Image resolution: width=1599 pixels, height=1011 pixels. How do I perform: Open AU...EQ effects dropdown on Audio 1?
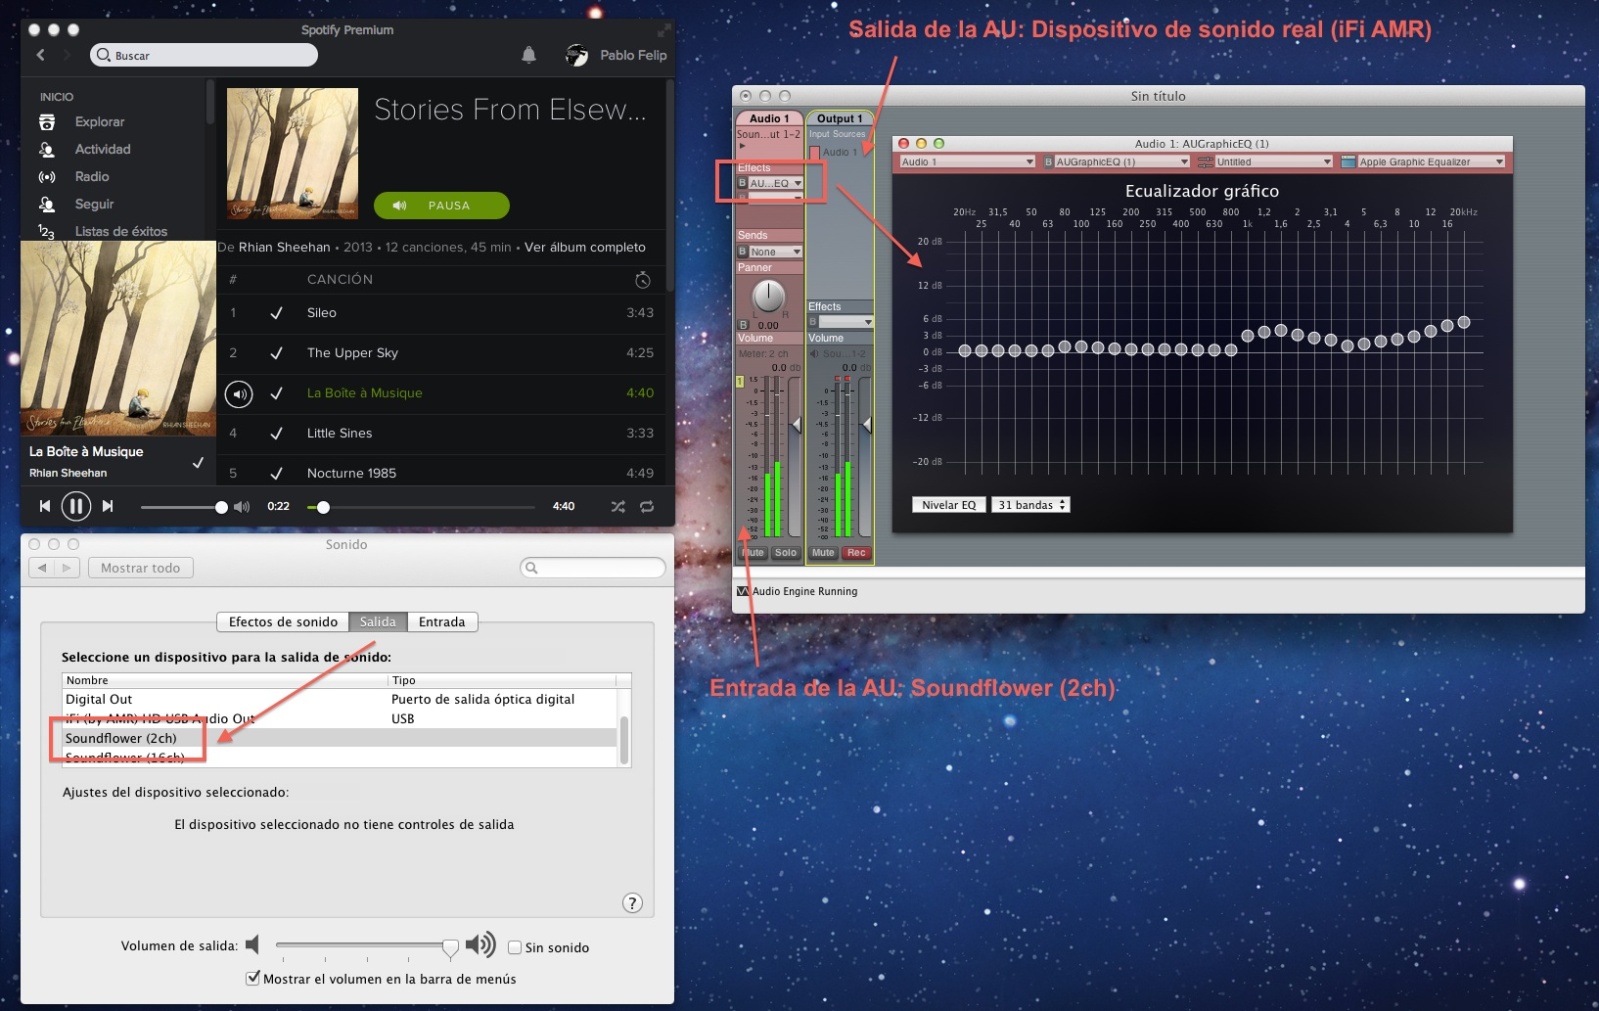coord(776,183)
